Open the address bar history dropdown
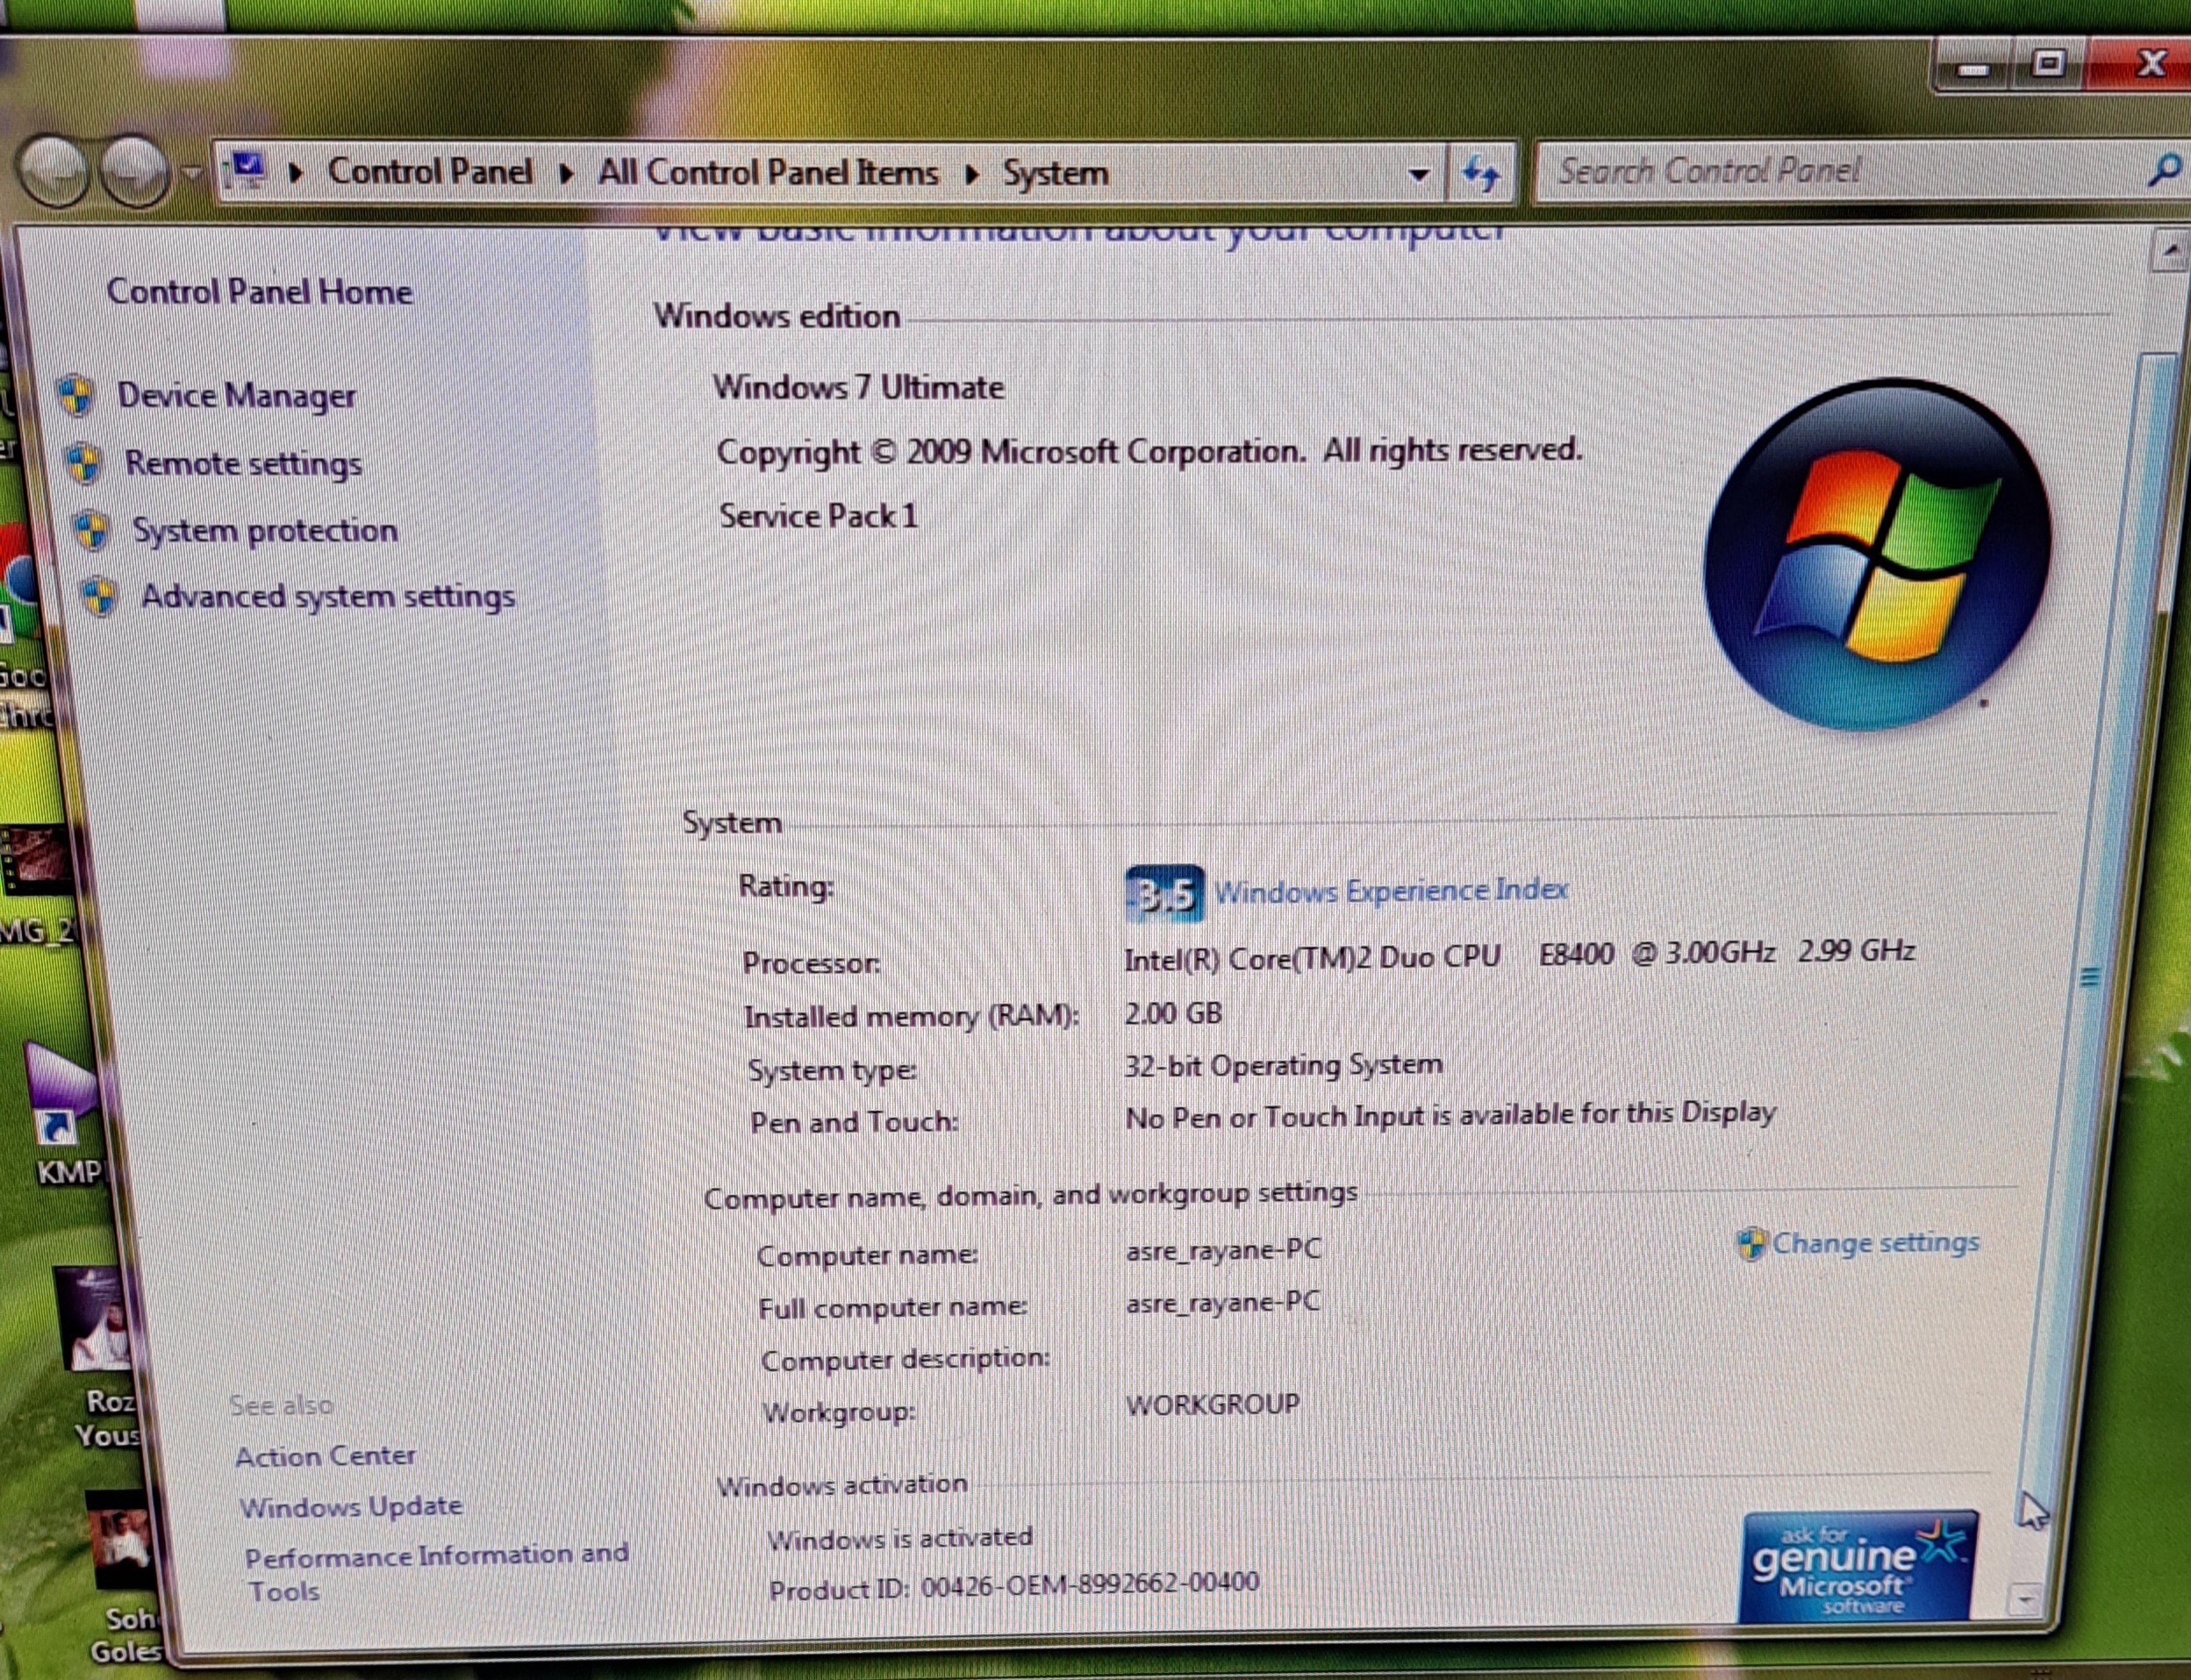The height and width of the screenshot is (1680, 2191). click(1418, 175)
